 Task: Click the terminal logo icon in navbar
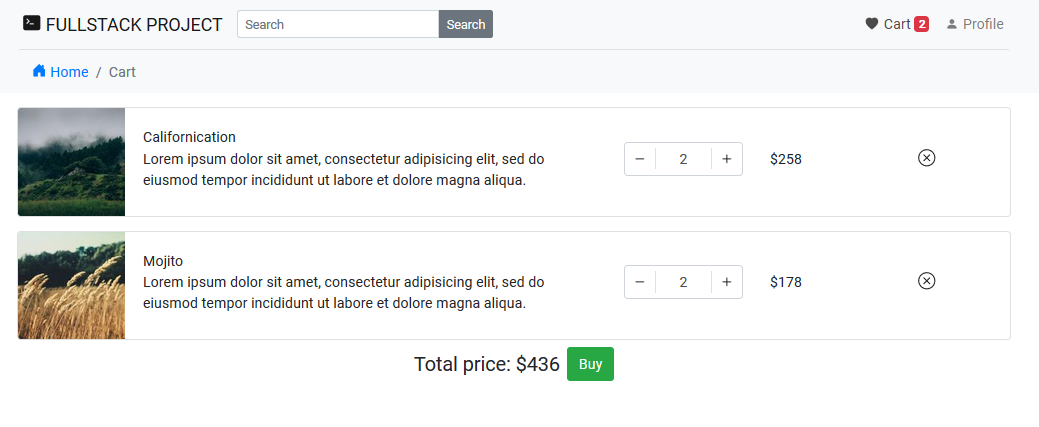[32, 24]
